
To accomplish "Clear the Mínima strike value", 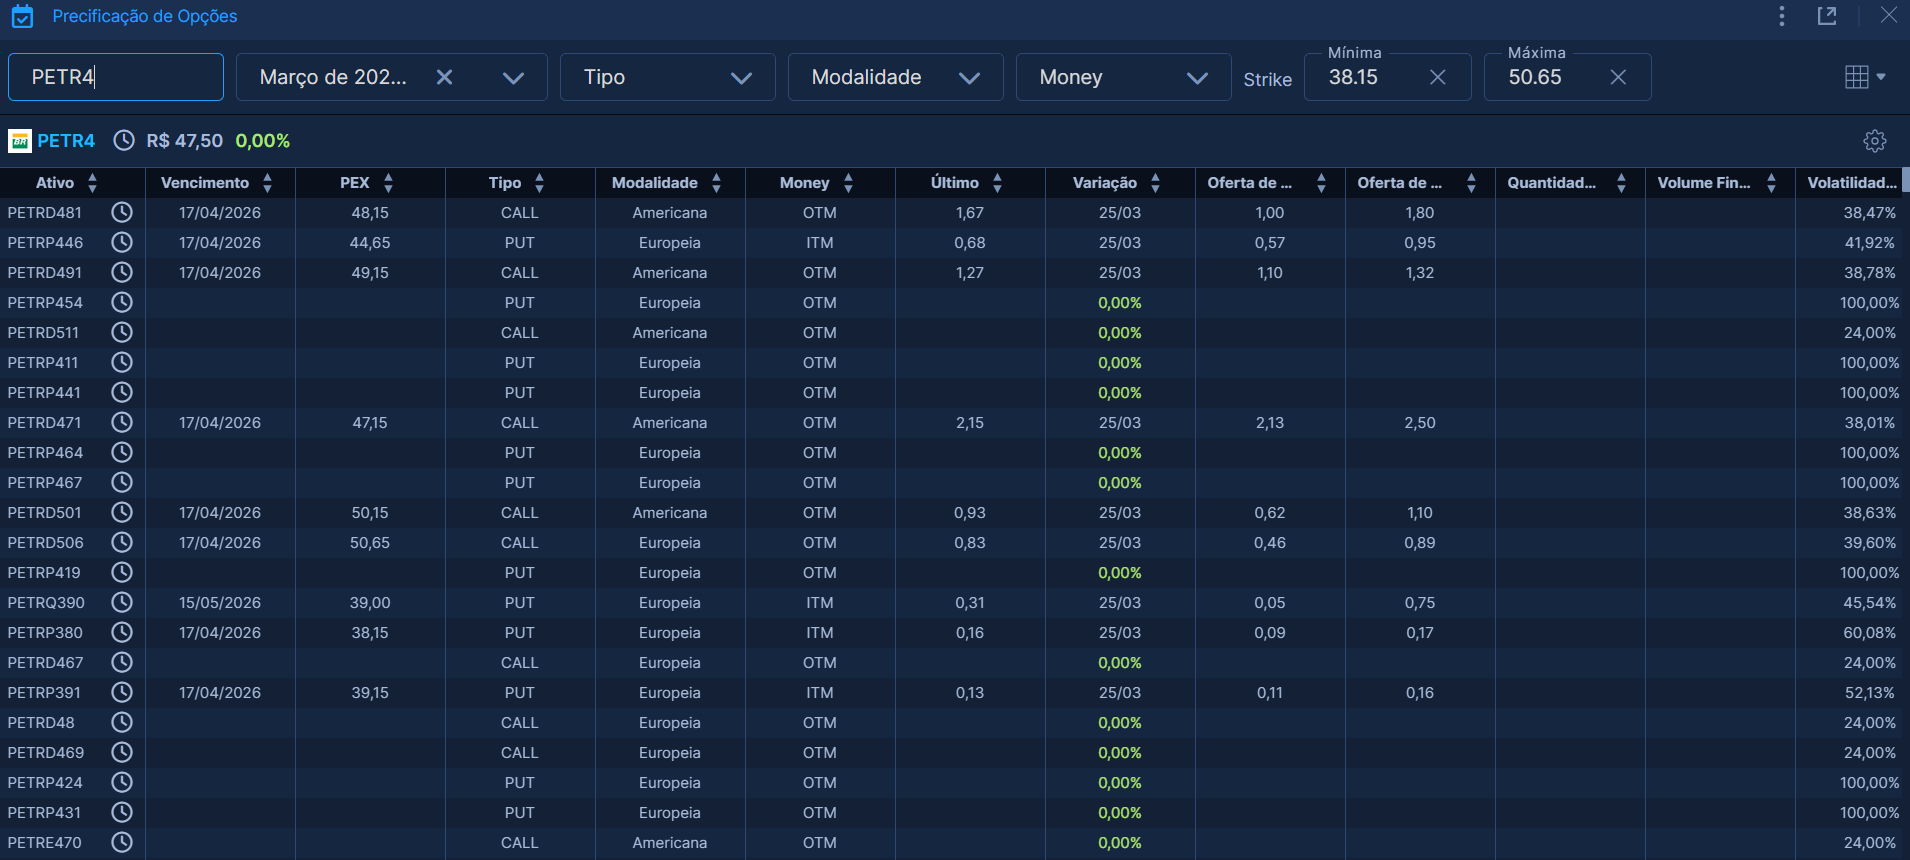I will click(x=1437, y=77).
